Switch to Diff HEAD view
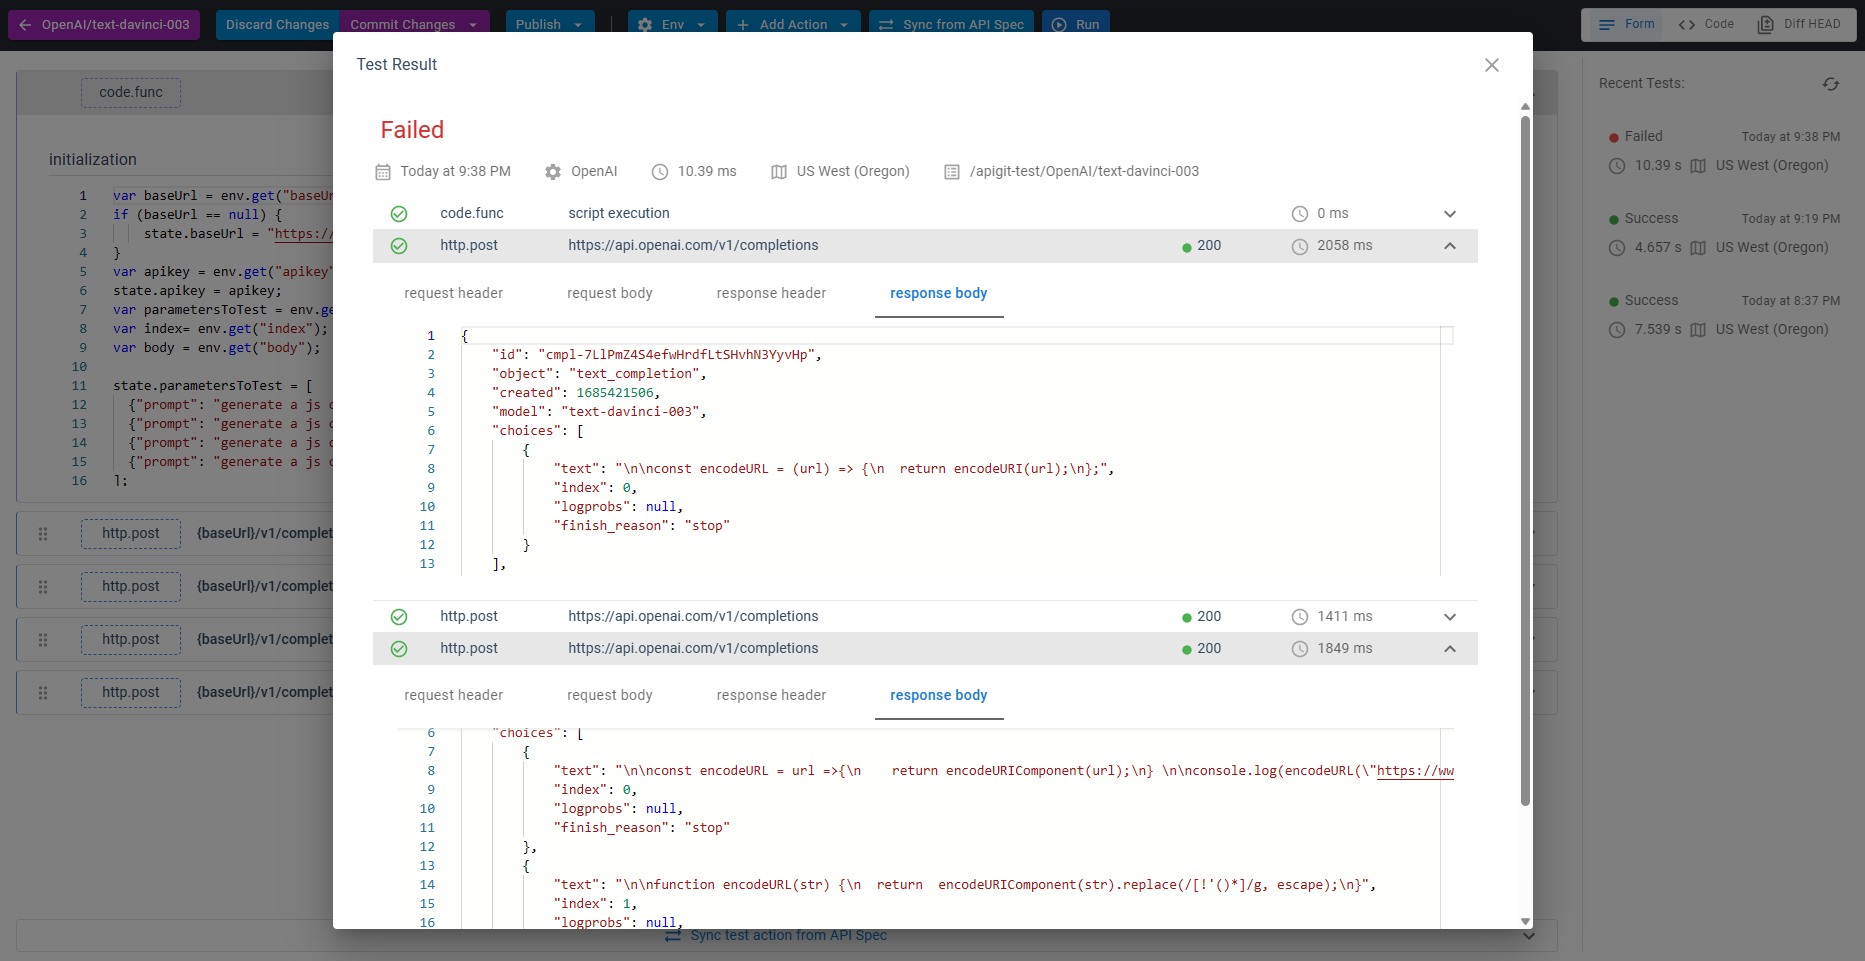Image resolution: width=1865 pixels, height=961 pixels. (x=1799, y=25)
